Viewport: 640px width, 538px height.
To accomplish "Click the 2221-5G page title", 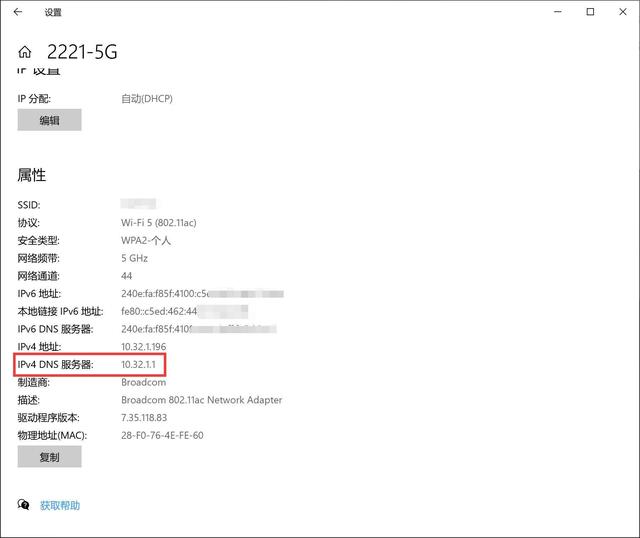I will 82,52.
